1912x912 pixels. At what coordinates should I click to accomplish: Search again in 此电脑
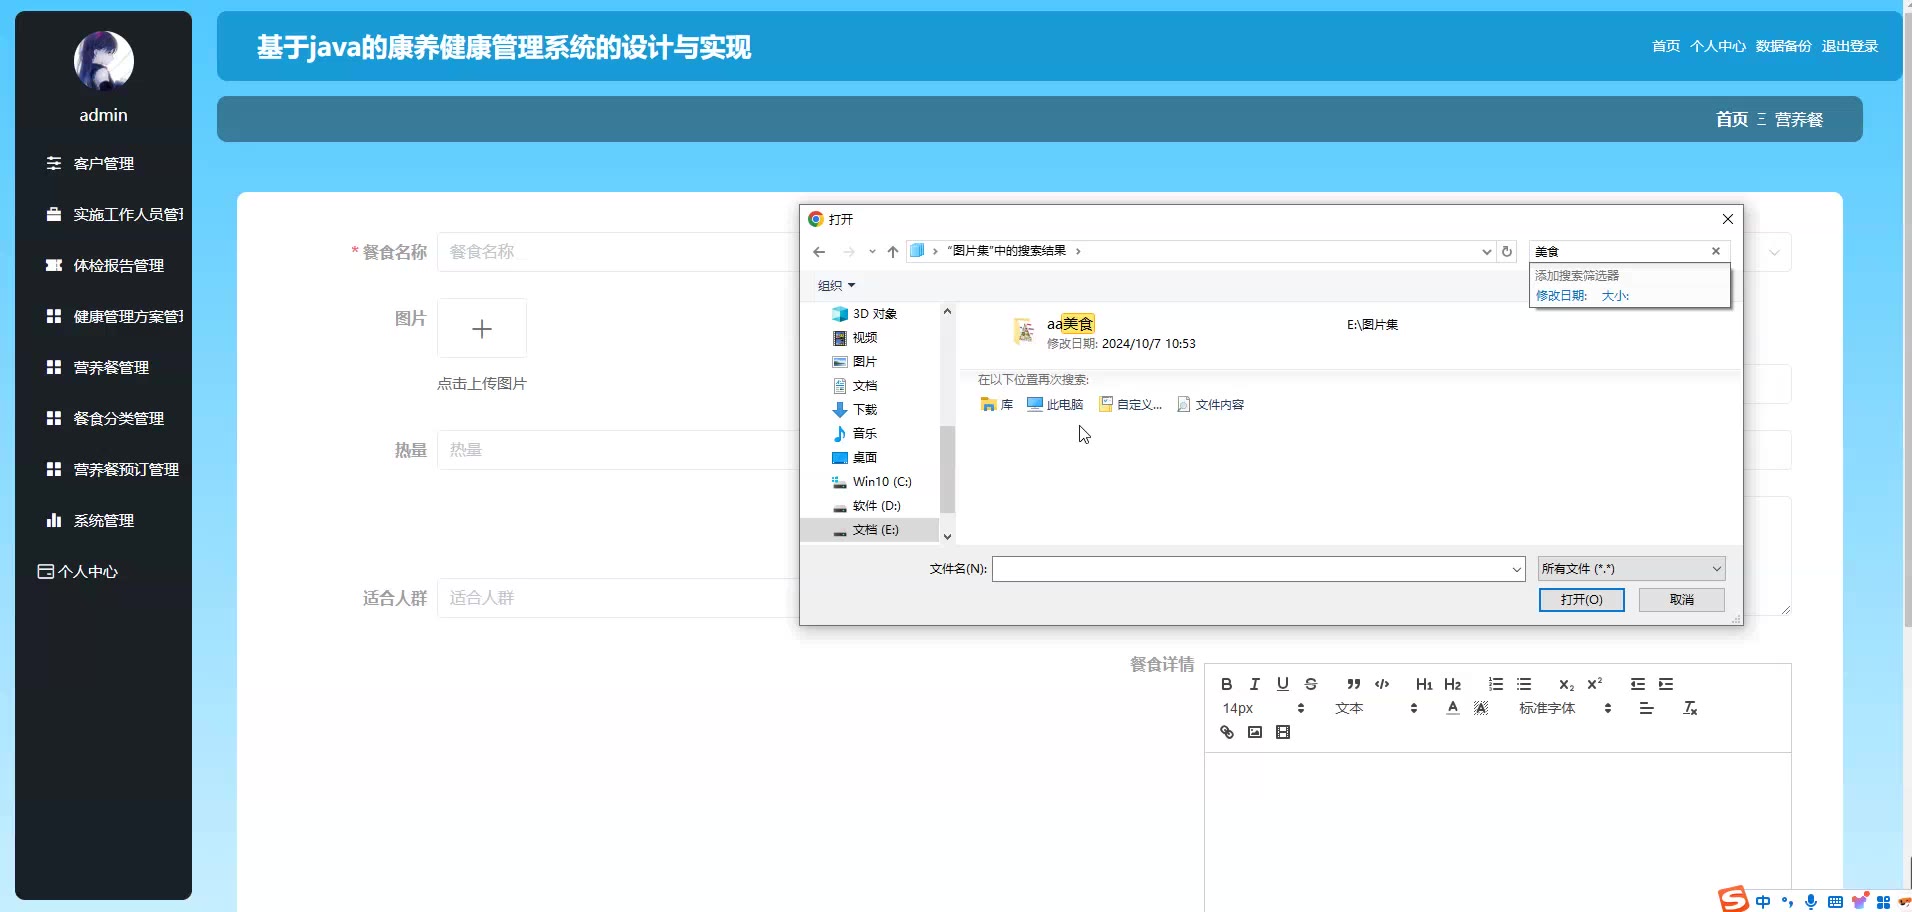(x=1055, y=404)
